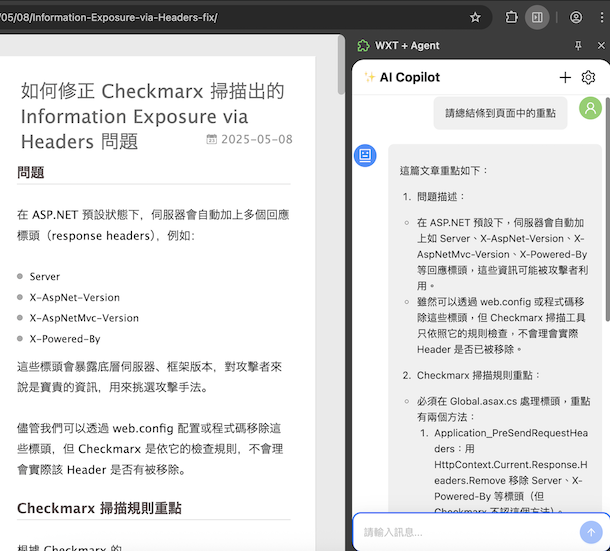Click the 在 ASP.NET 預設狀態下 article paragraph
The width and height of the screenshot is (610, 551).
[153, 225]
